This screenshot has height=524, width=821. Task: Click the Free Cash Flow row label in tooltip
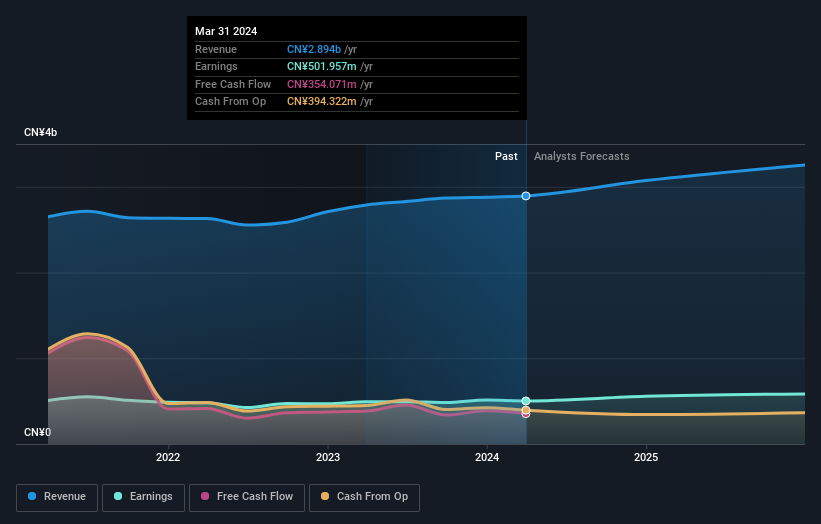click(233, 84)
